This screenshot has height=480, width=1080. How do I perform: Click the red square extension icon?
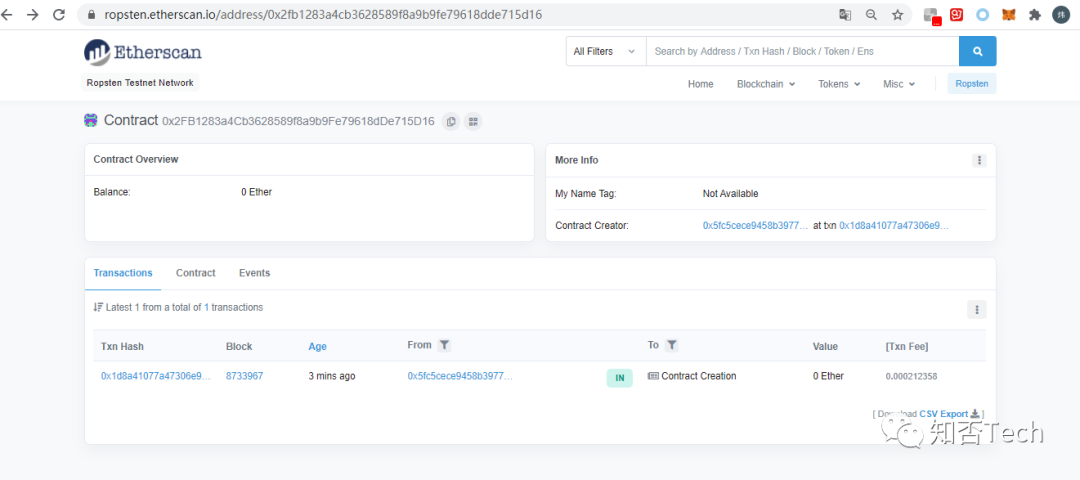point(956,14)
